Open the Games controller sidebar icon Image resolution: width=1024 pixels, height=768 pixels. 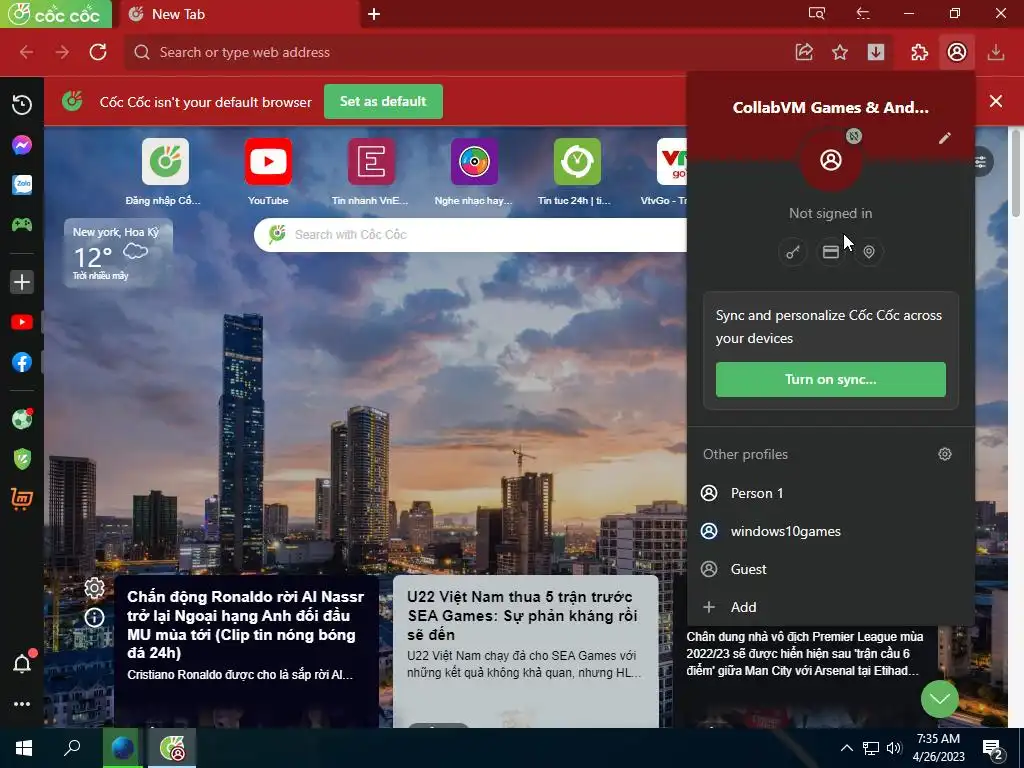tap(22, 225)
